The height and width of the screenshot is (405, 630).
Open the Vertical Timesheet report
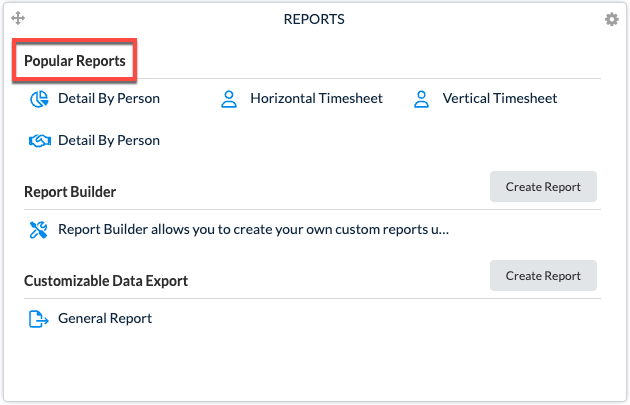point(500,98)
